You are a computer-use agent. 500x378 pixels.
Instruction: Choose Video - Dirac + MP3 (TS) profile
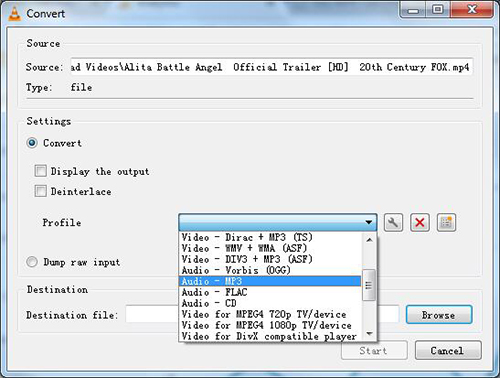coord(270,237)
